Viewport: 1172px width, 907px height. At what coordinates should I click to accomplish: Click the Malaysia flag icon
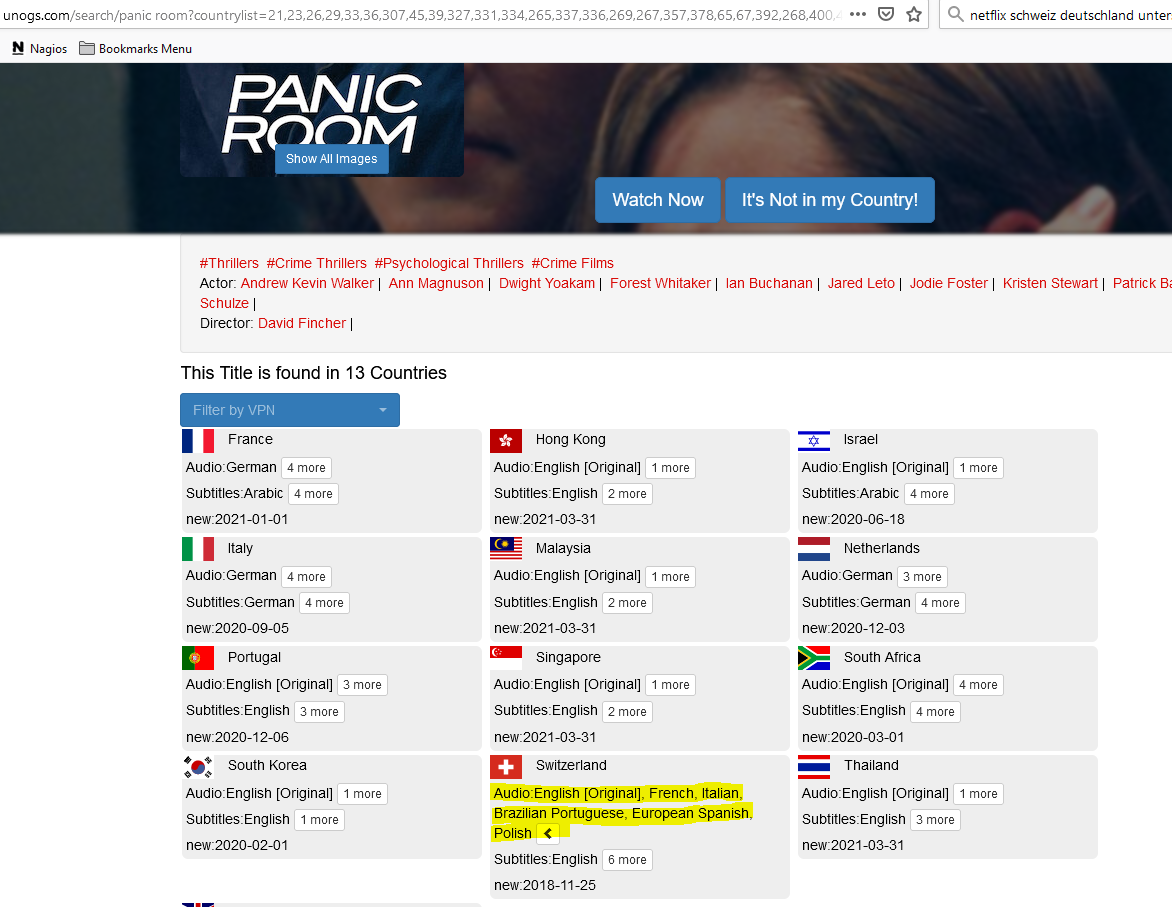click(506, 549)
